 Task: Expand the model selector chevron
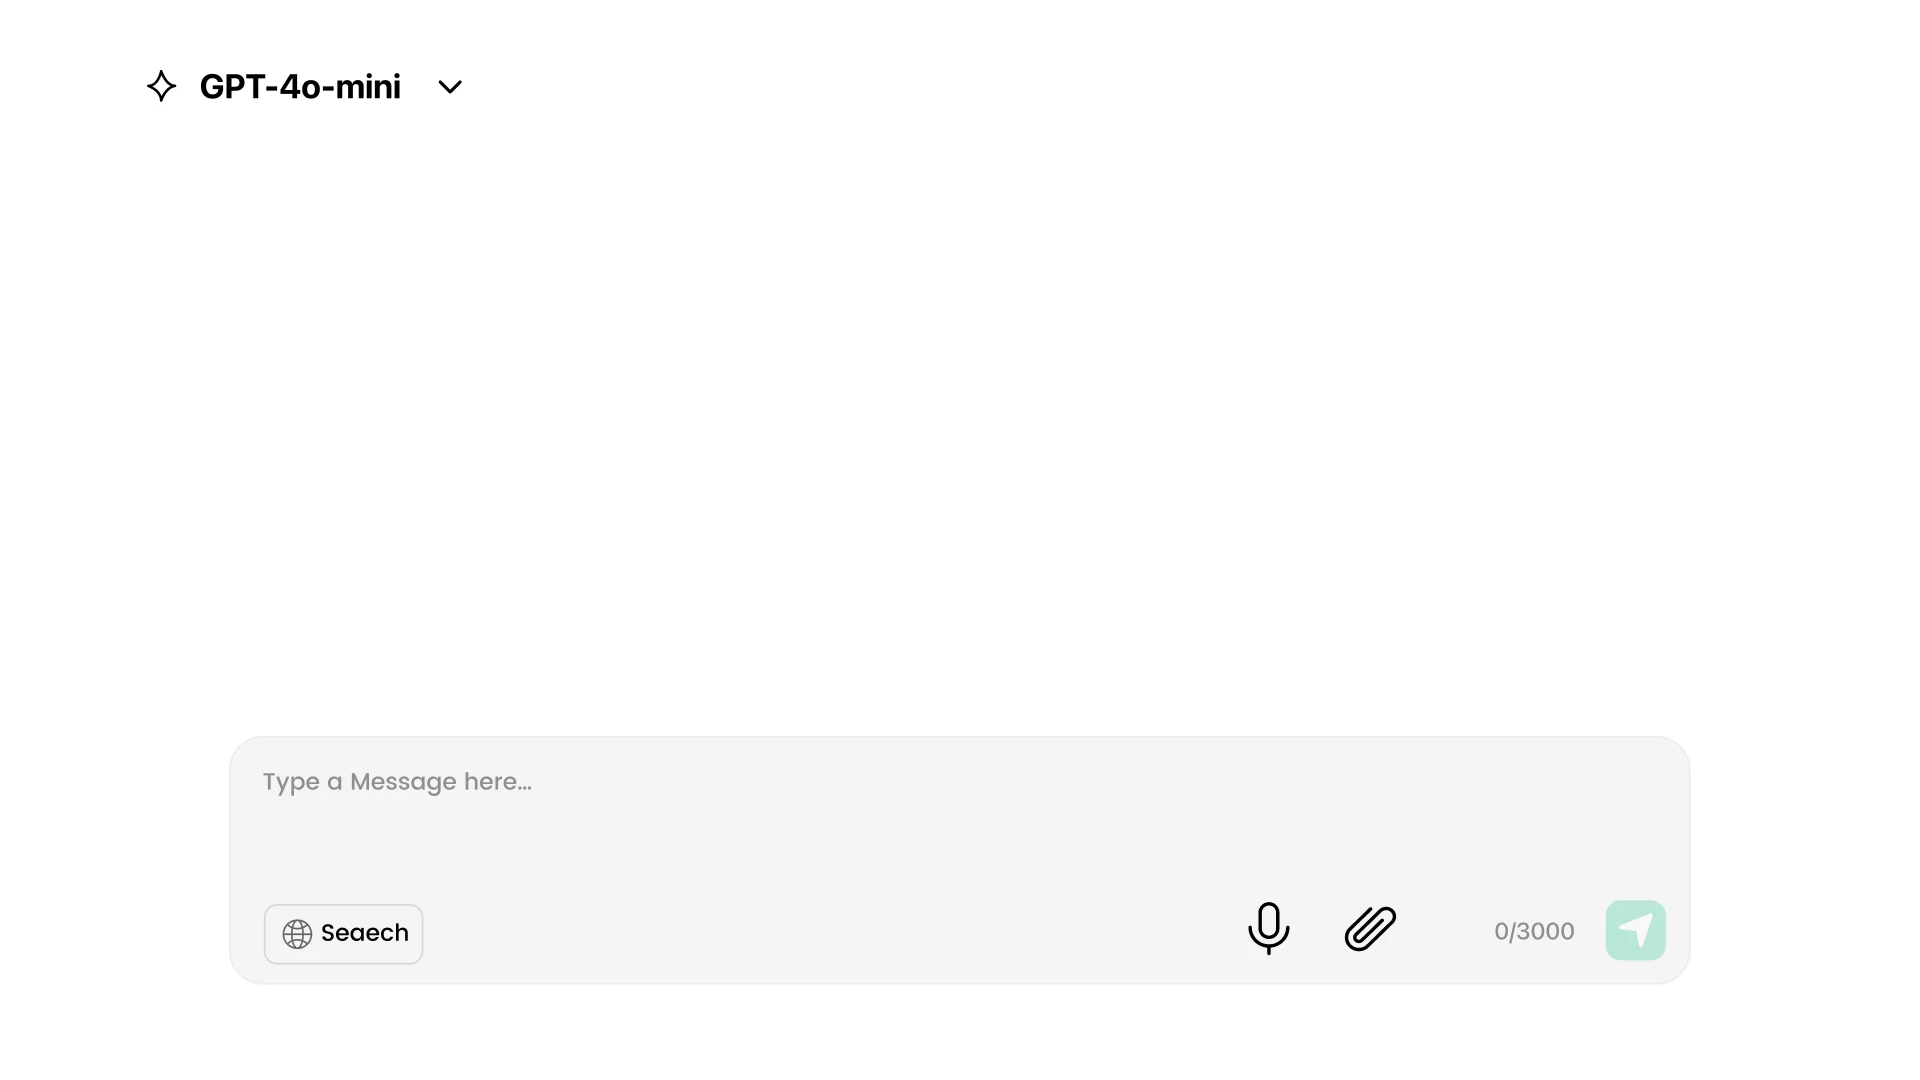click(x=450, y=87)
